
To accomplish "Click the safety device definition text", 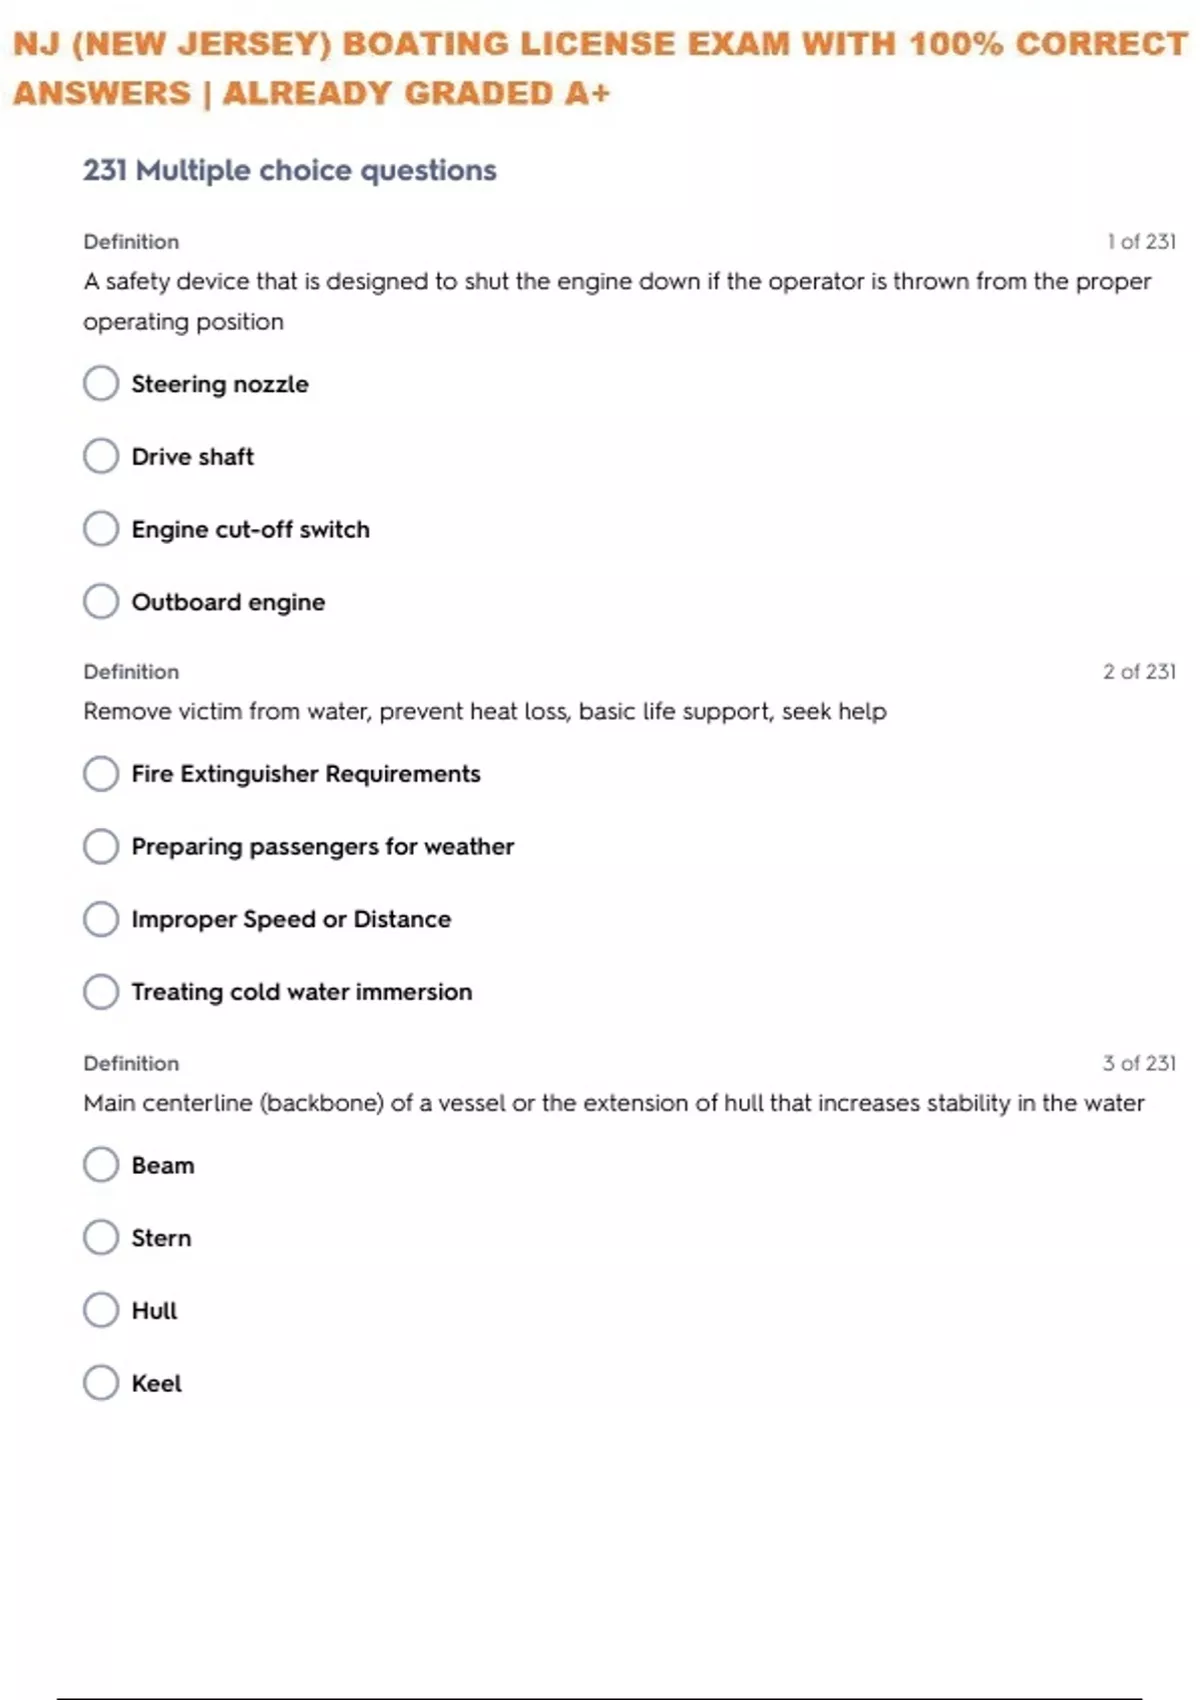I will (617, 300).
